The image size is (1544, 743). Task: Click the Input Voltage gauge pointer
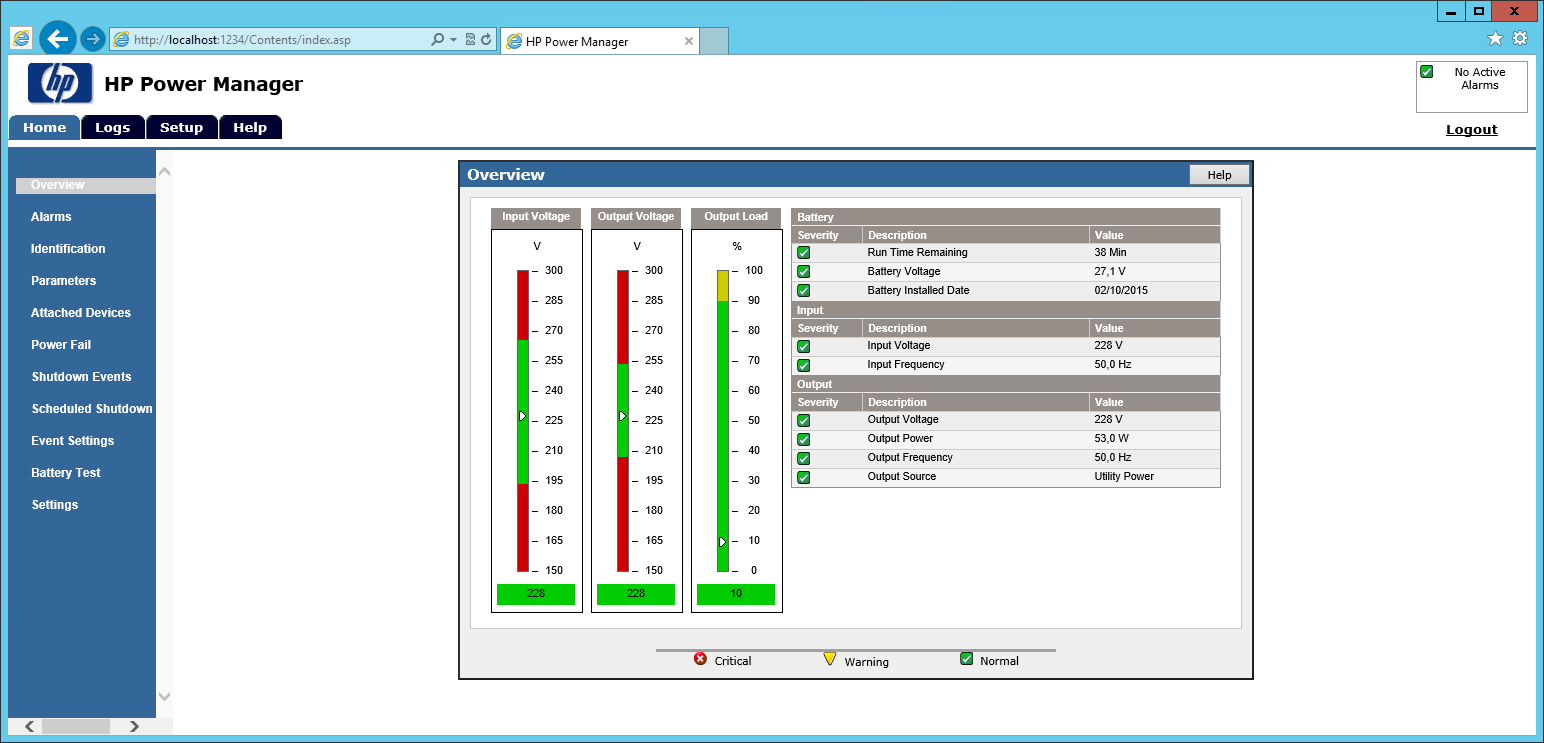pyautogui.click(x=522, y=415)
